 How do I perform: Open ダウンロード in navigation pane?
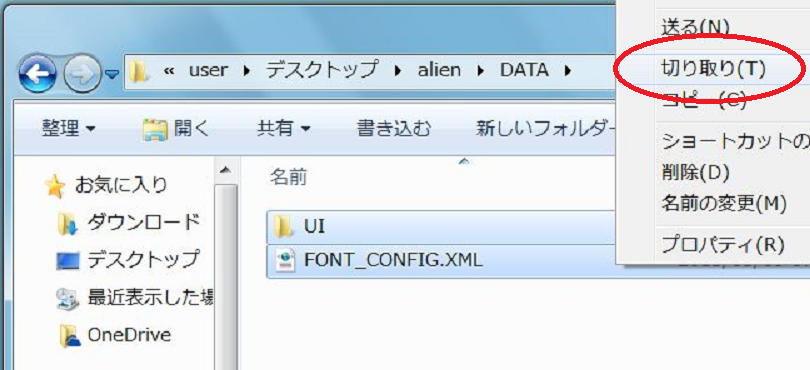click(x=143, y=222)
